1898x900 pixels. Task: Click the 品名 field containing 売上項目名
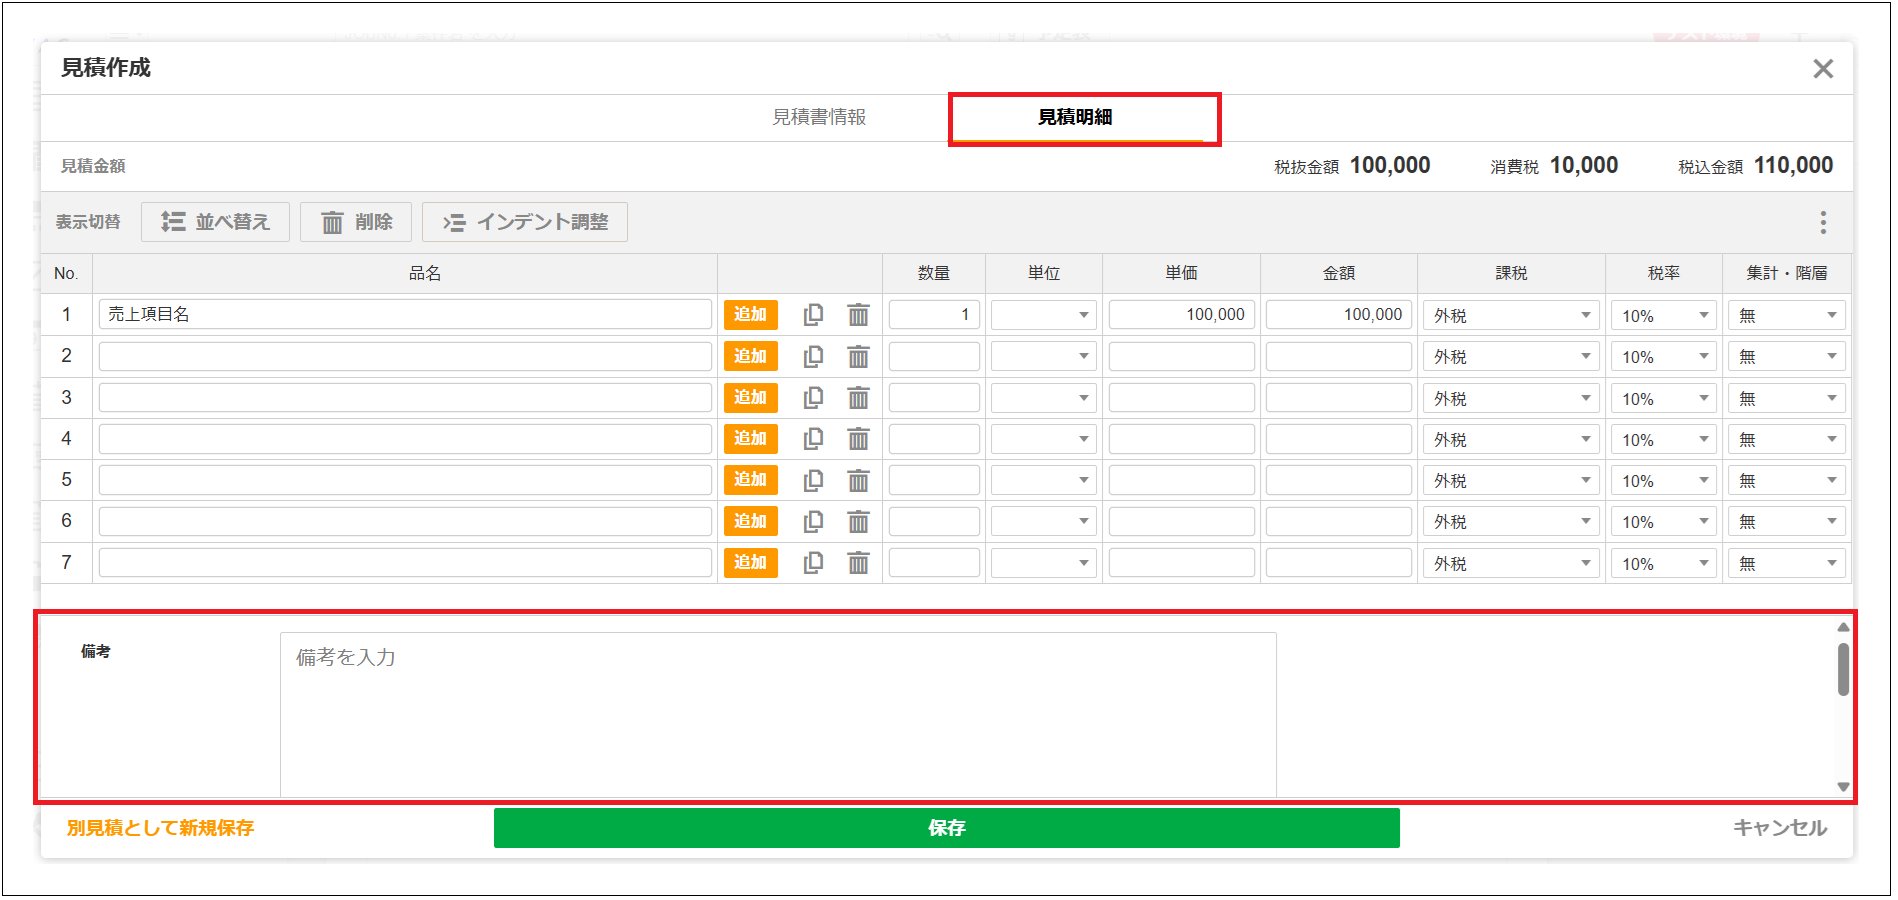[405, 314]
